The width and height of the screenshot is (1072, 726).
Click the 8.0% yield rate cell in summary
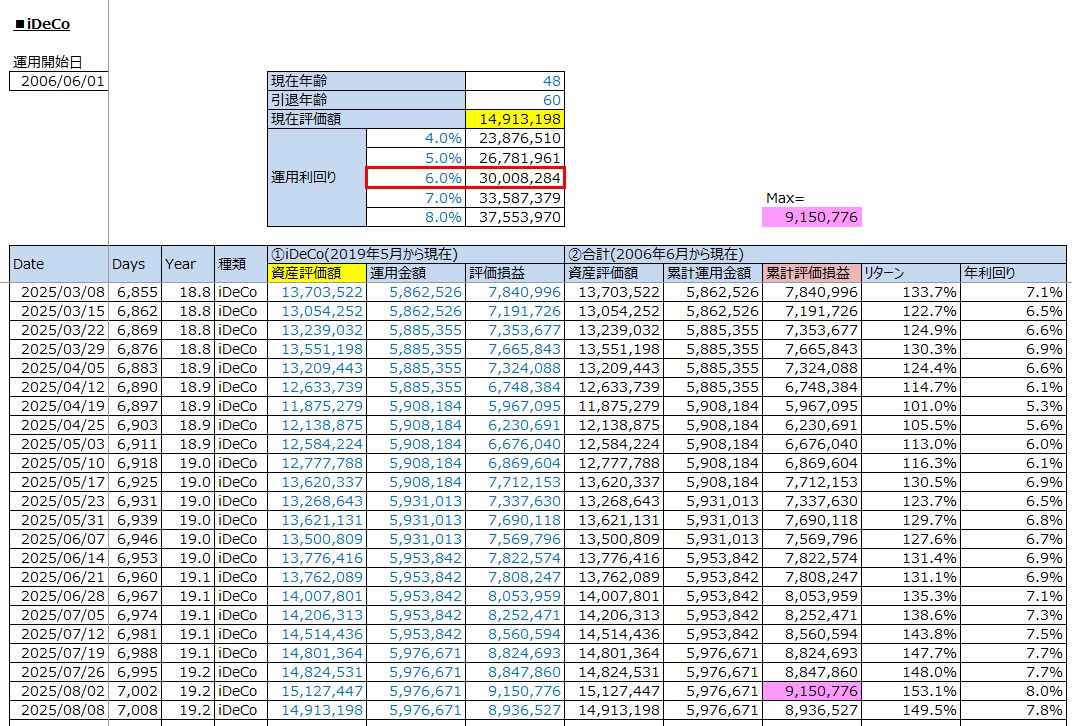(416, 216)
